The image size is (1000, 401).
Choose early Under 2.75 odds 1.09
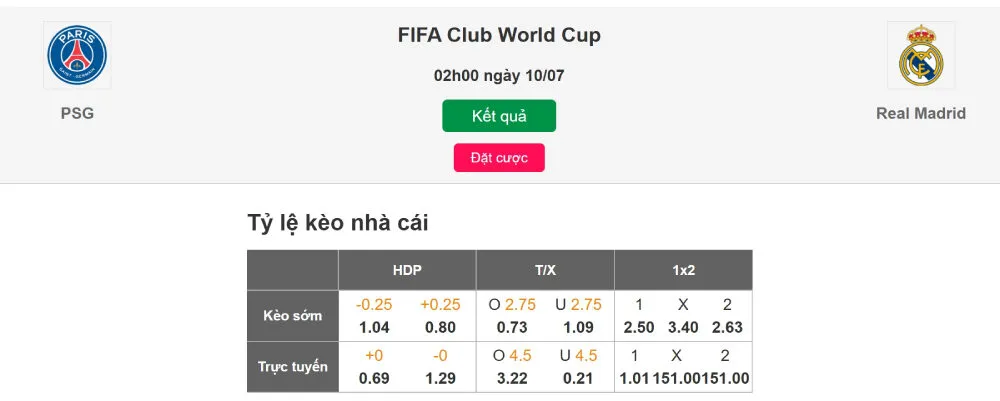578,327
